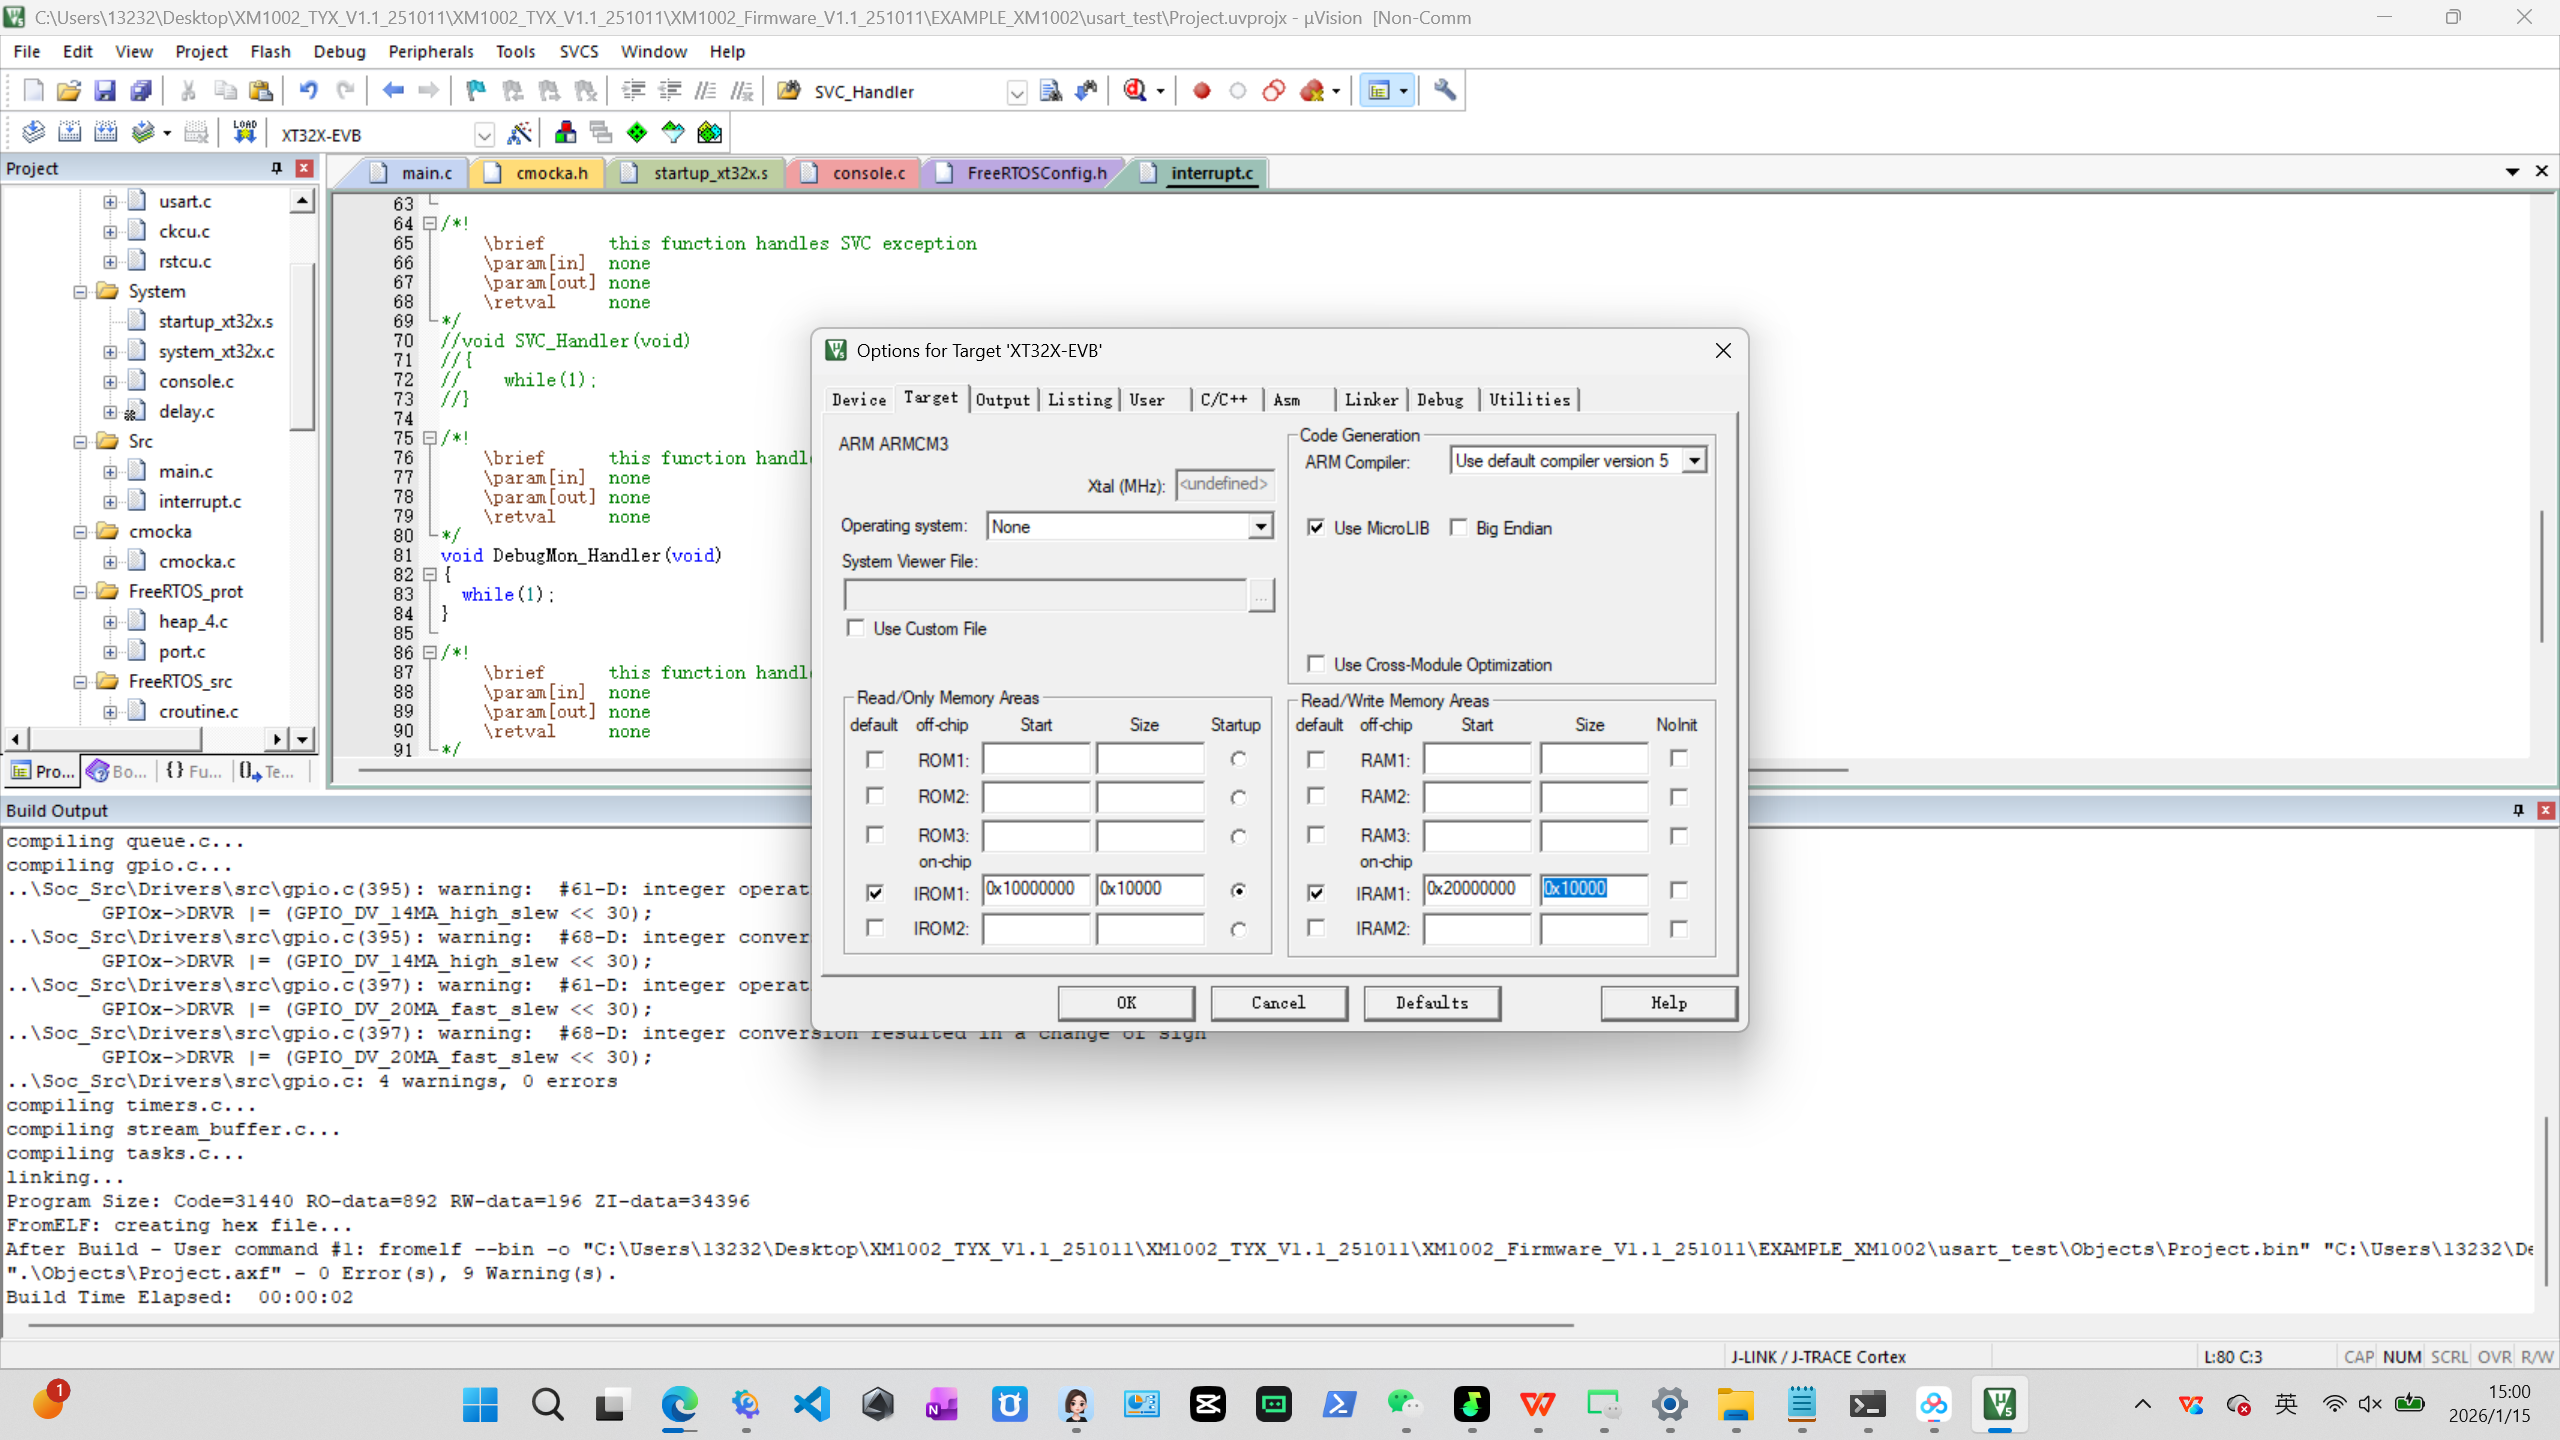Screen dimensions: 2560x1440
Task: Enable Use Cross-Module Optimization
Action: 1316,665
